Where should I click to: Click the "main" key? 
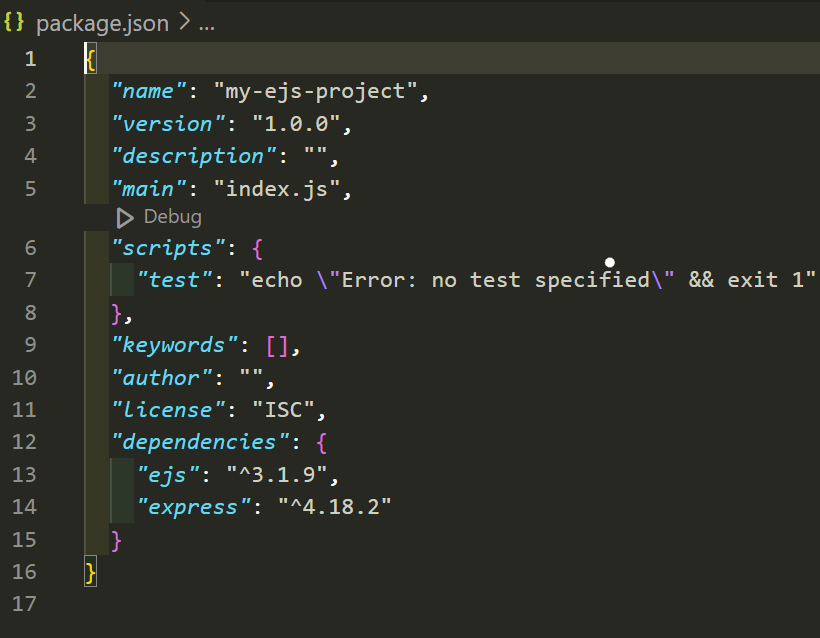pyautogui.click(x=149, y=189)
